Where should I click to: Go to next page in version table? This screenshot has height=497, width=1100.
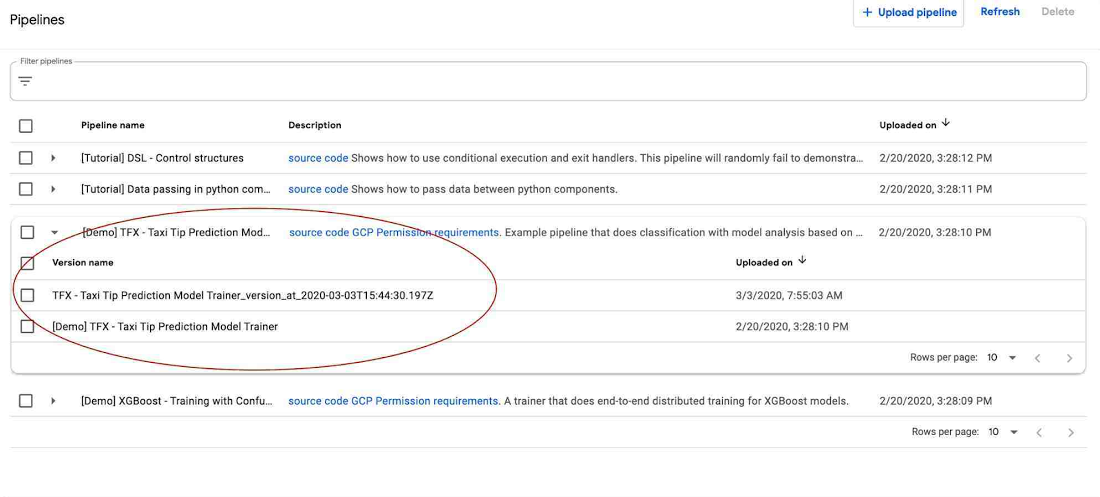pos(1069,358)
